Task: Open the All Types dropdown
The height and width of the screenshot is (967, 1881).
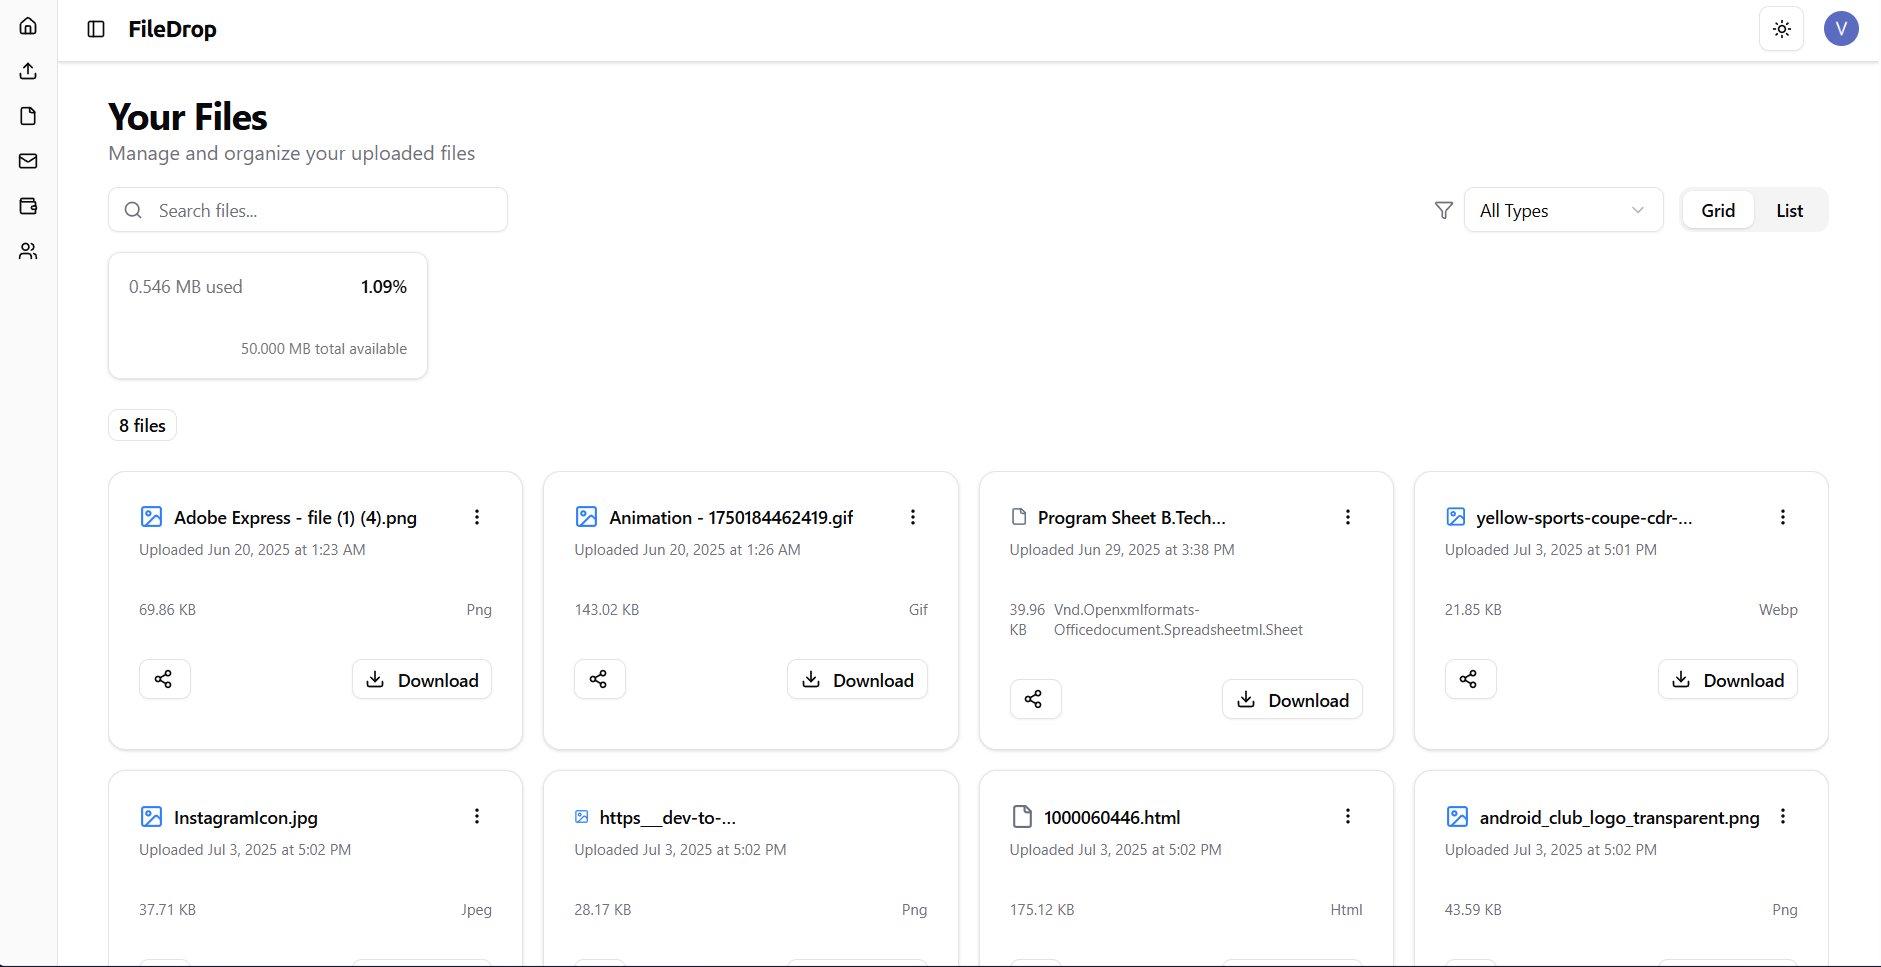Action: [1563, 210]
